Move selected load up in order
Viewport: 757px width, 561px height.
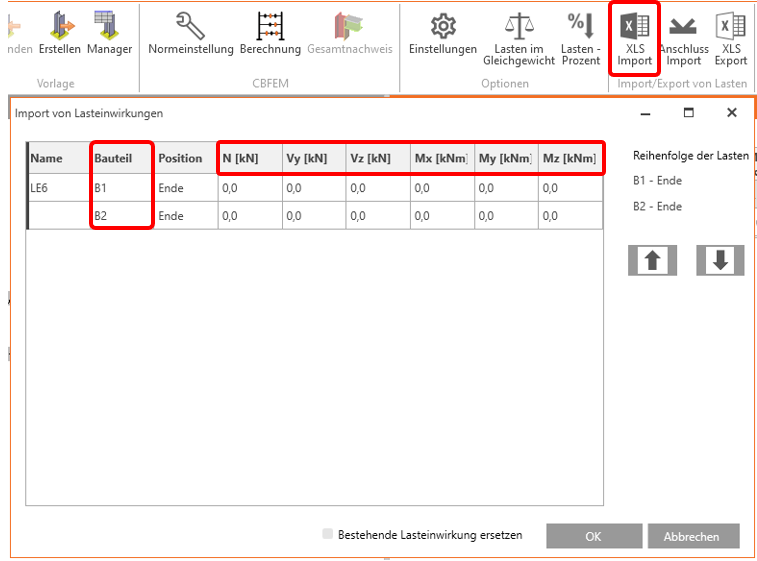(652, 260)
